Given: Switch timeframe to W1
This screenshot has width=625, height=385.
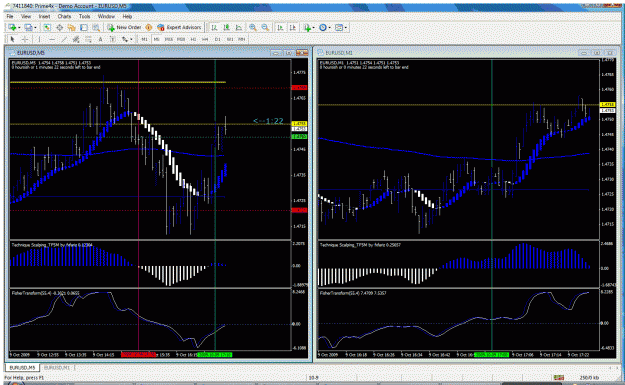Looking at the screenshot, I should 230,39.
